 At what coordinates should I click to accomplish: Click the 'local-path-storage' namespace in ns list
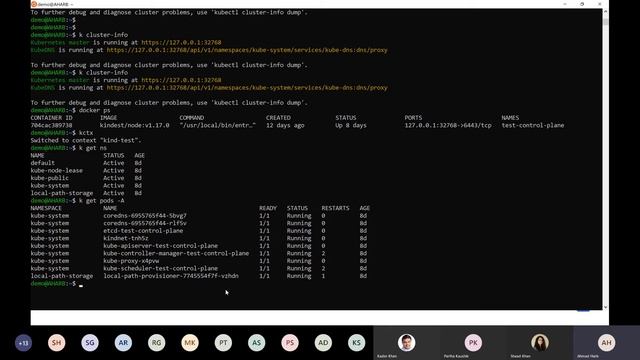[62, 193]
